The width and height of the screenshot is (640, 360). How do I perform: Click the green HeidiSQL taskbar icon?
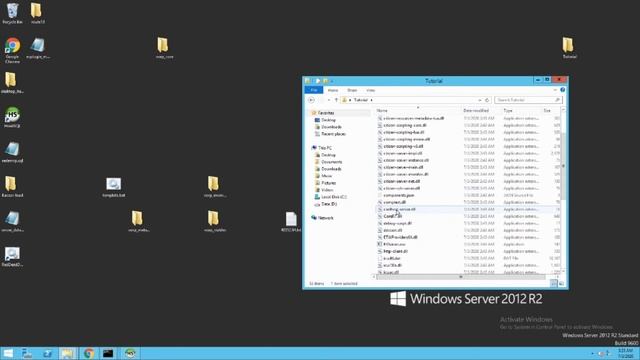tap(130, 353)
